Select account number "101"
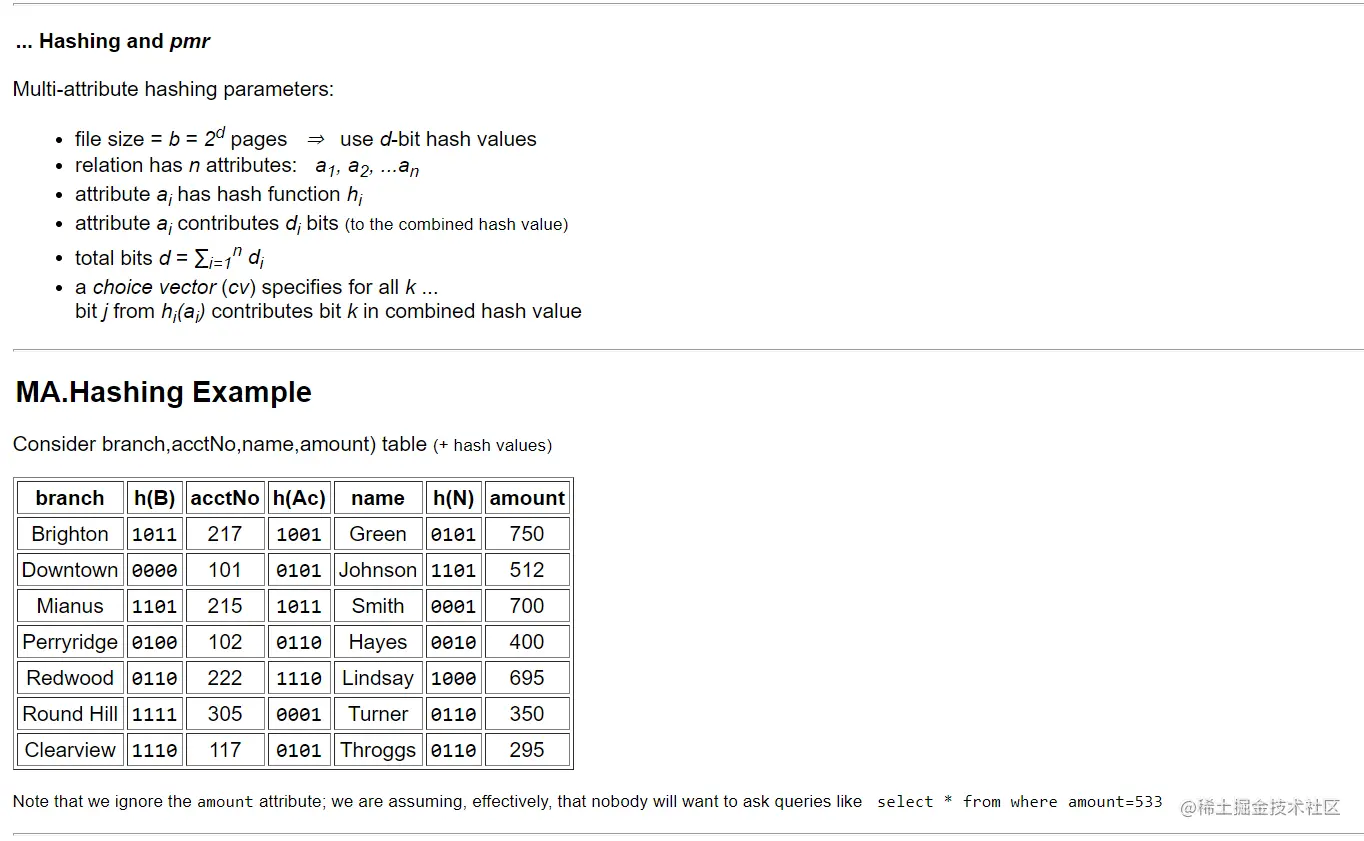This screenshot has width=1364, height=841. 225,570
